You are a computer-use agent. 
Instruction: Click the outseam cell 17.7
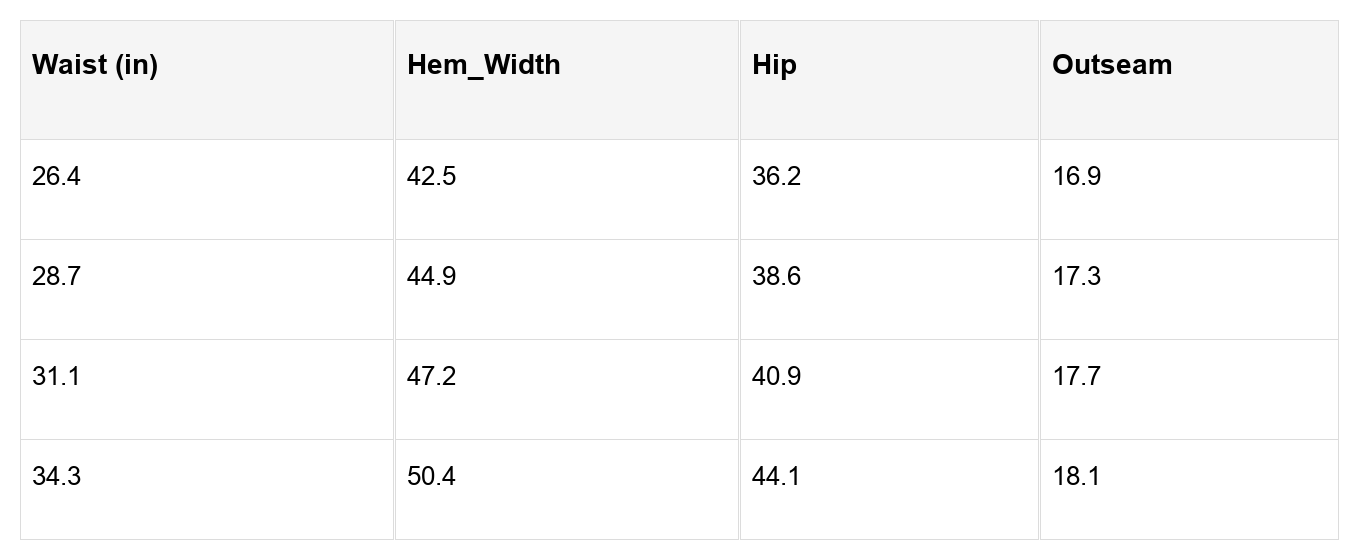[1076, 377]
